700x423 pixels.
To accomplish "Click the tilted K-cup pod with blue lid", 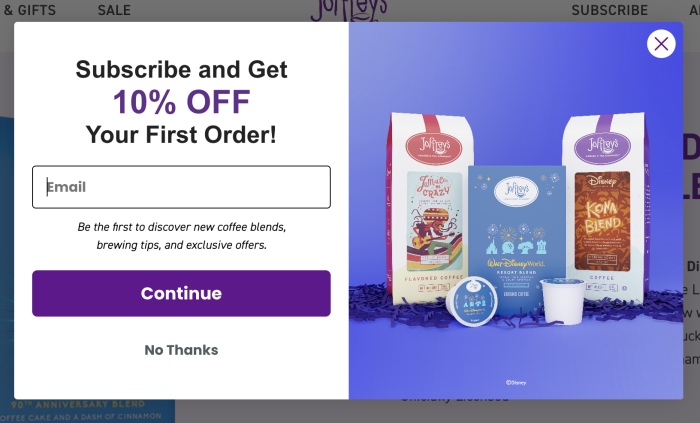I will pyautogui.click(x=471, y=302).
